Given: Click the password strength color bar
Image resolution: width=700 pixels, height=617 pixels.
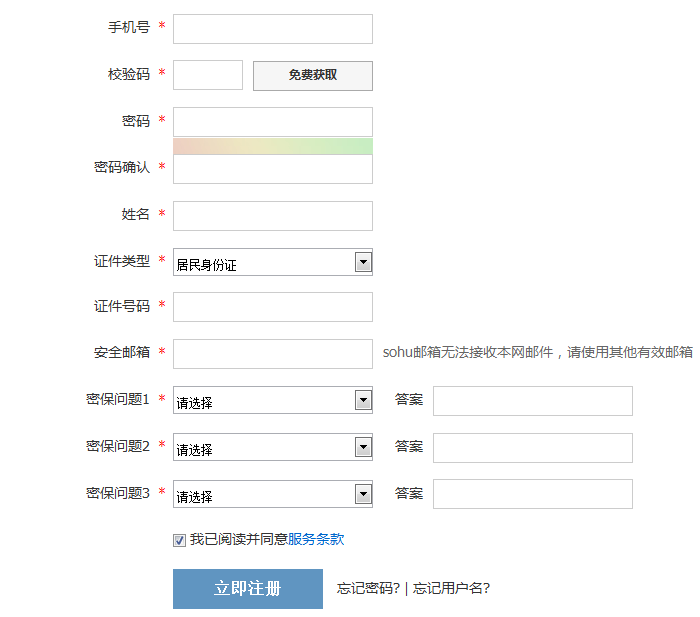Looking at the screenshot, I should click(x=272, y=147).
